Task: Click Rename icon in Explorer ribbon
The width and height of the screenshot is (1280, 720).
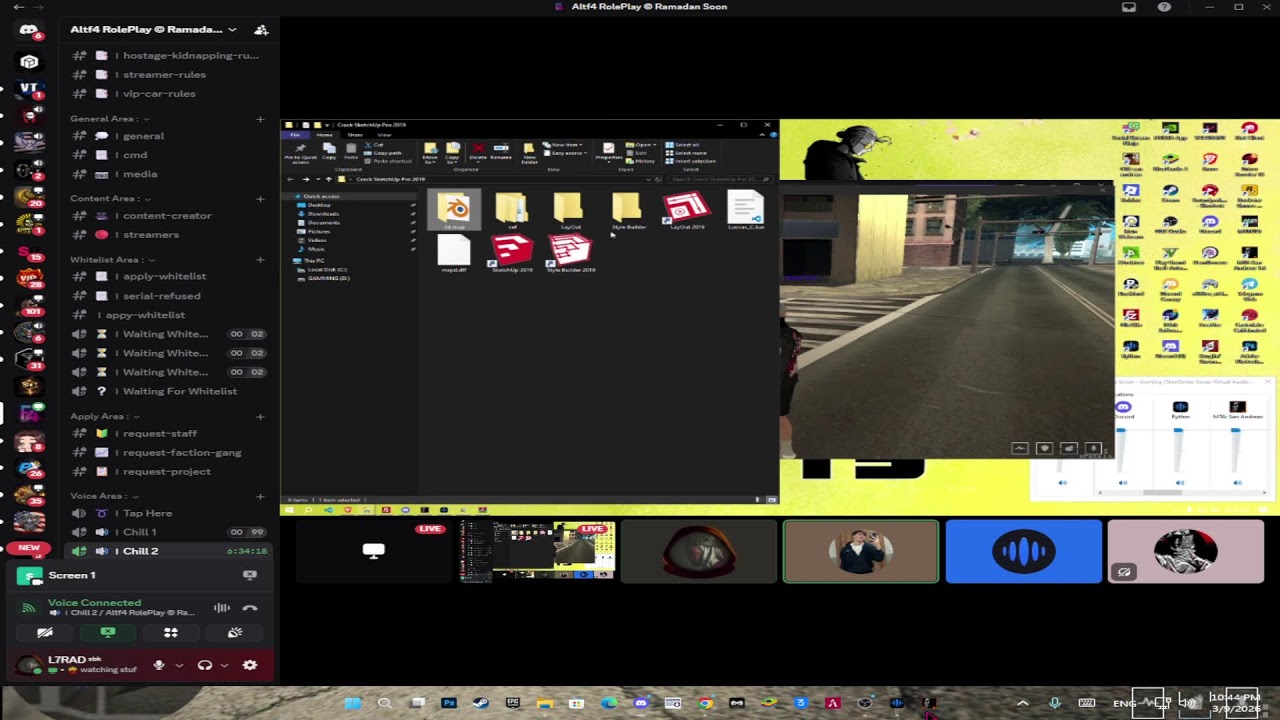Action: point(501,152)
